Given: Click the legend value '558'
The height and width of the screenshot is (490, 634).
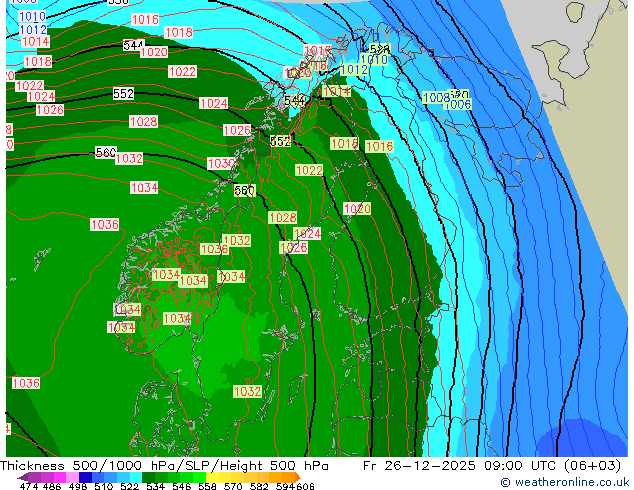Looking at the screenshot, I should (207, 486).
